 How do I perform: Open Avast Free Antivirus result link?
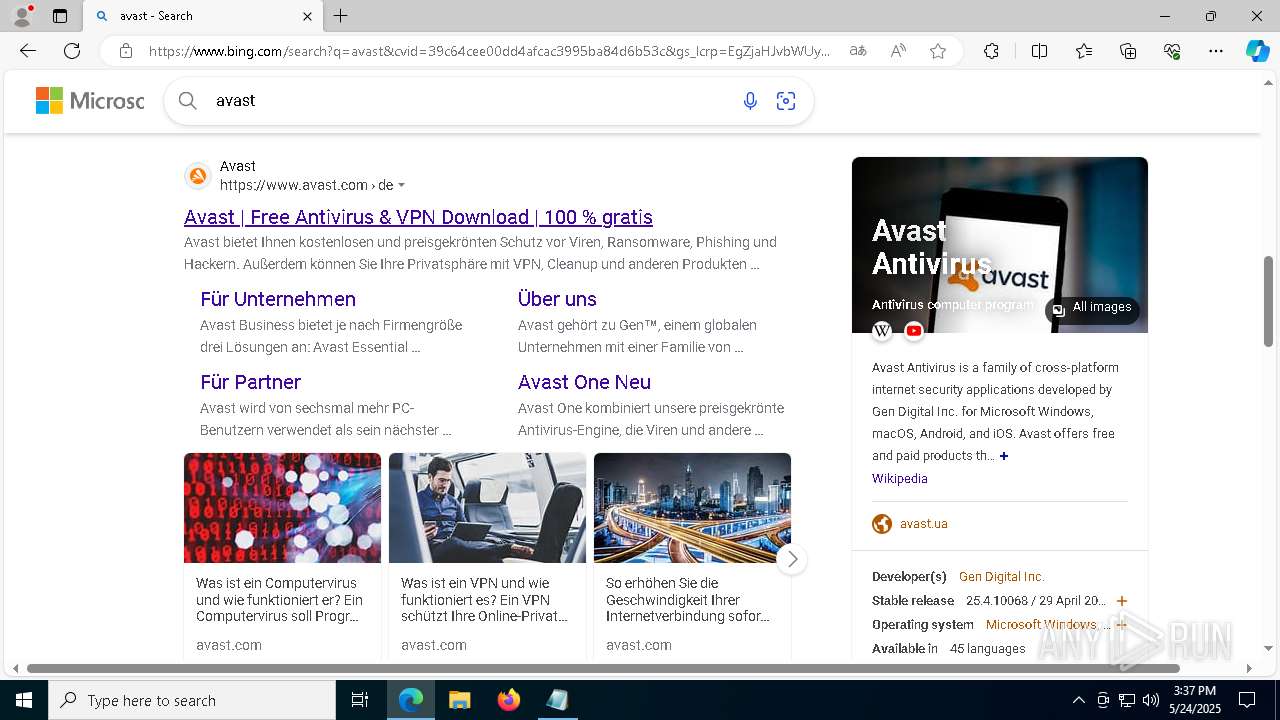tap(418, 217)
